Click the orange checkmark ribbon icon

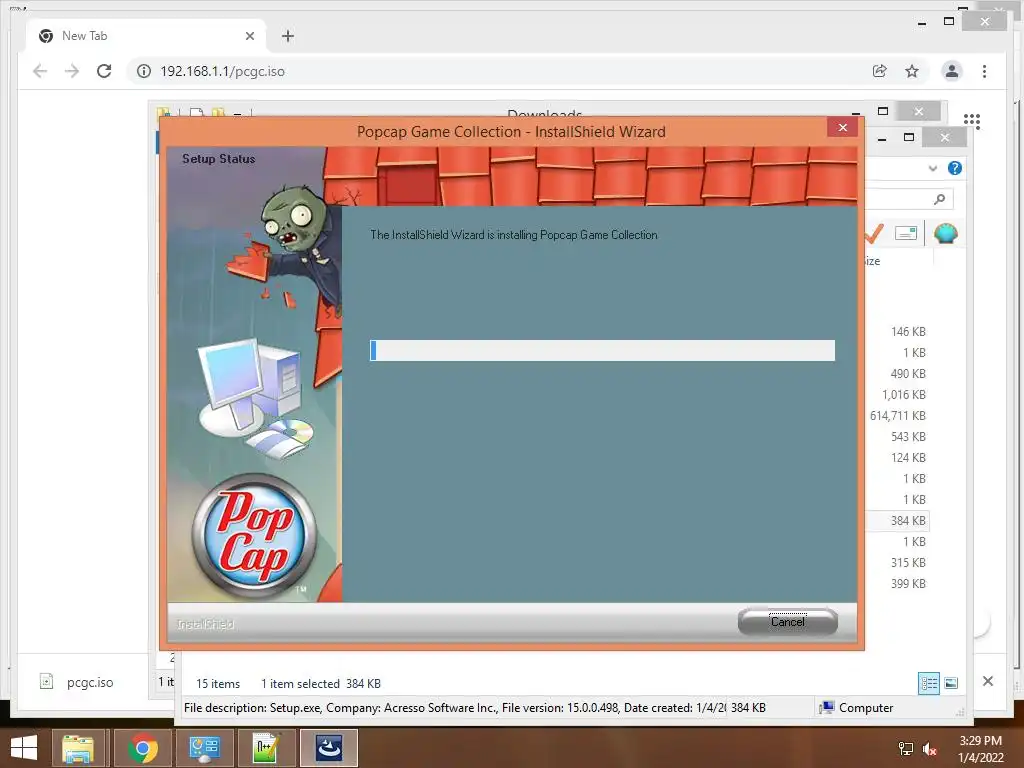point(873,232)
